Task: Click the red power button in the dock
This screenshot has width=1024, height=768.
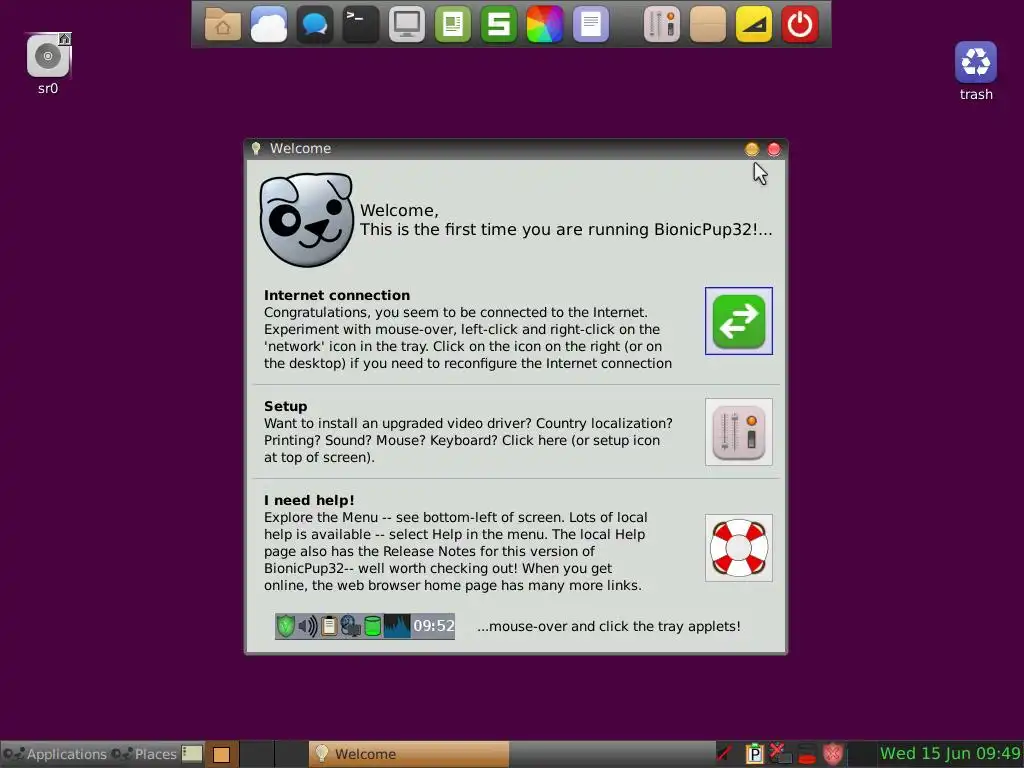Action: 799,25
